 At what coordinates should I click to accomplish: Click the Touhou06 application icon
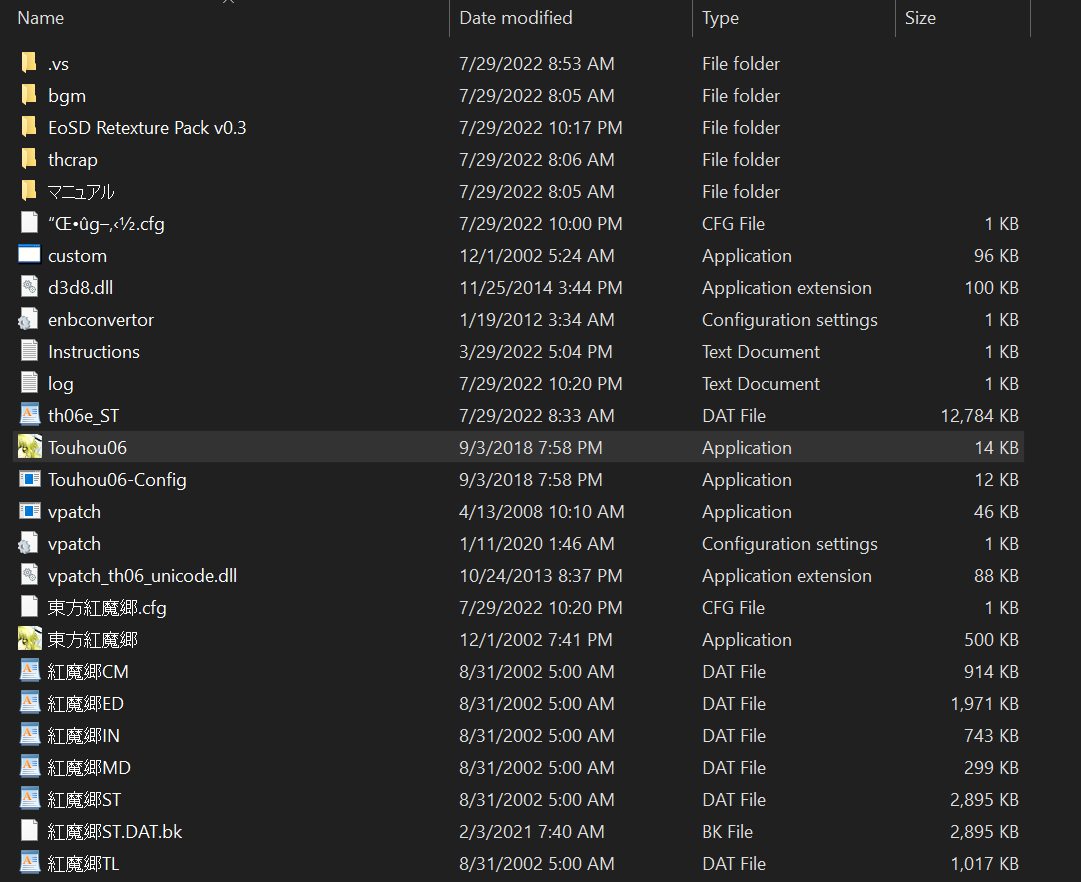pyautogui.click(x=30, y=448)
